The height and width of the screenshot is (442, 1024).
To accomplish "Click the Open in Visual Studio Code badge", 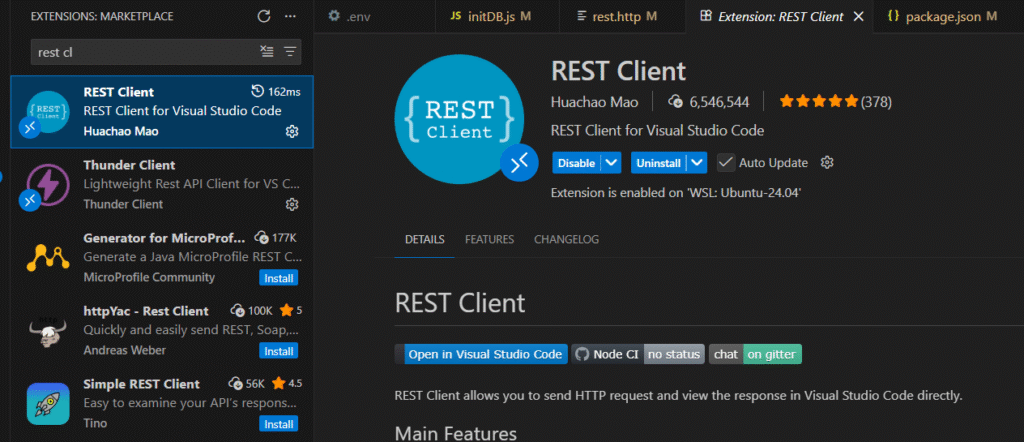I will (481, 355).
